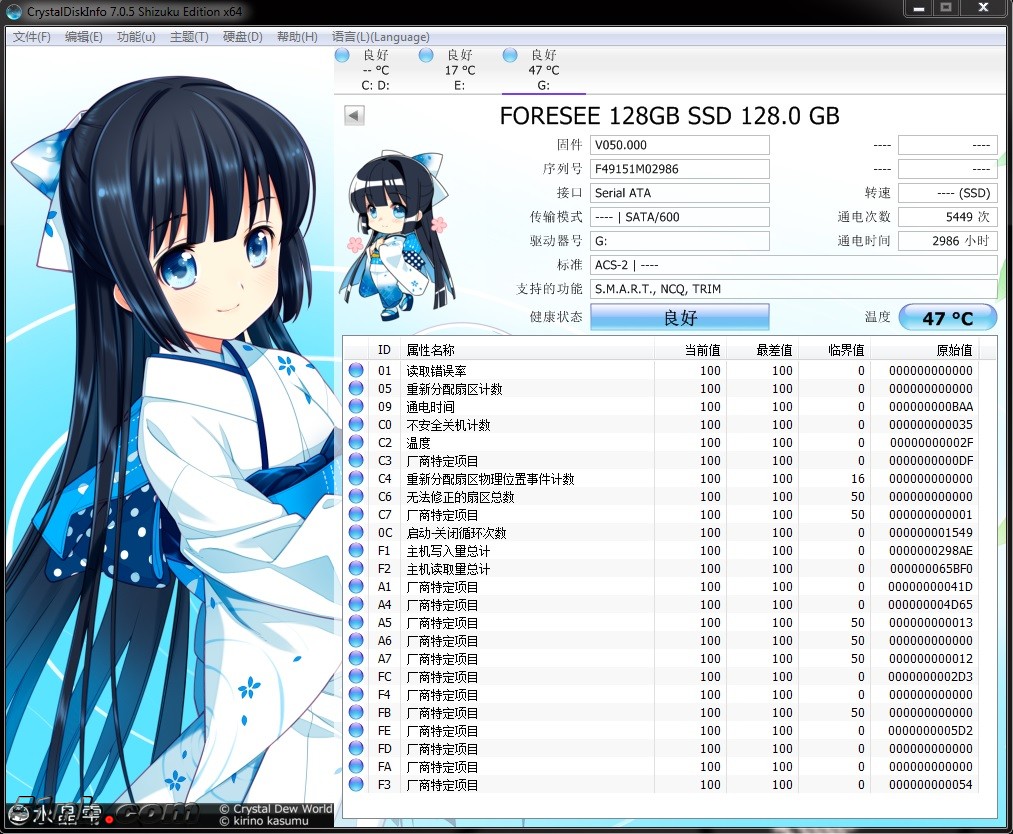Click the 通电时间 field showing 2986 小时
The width and height of the screenshot is (1013, 834).
(x=948, y=241)
